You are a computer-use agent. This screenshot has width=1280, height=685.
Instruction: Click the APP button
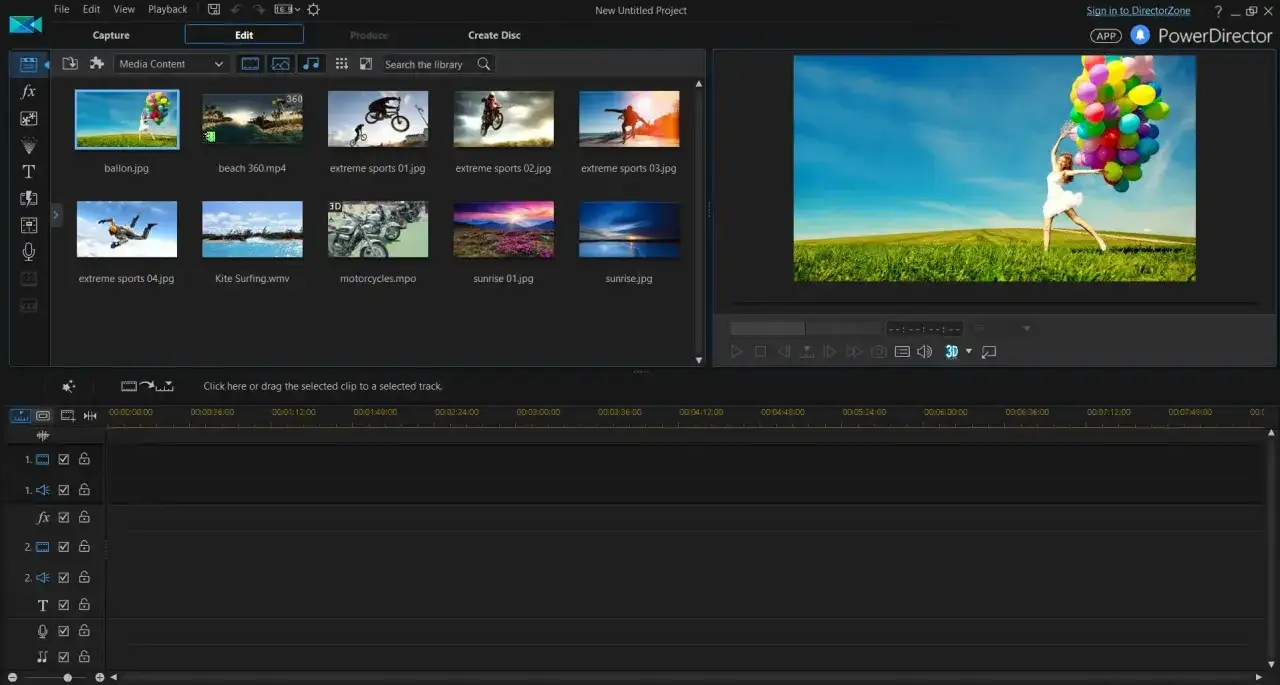(1105, 36)
